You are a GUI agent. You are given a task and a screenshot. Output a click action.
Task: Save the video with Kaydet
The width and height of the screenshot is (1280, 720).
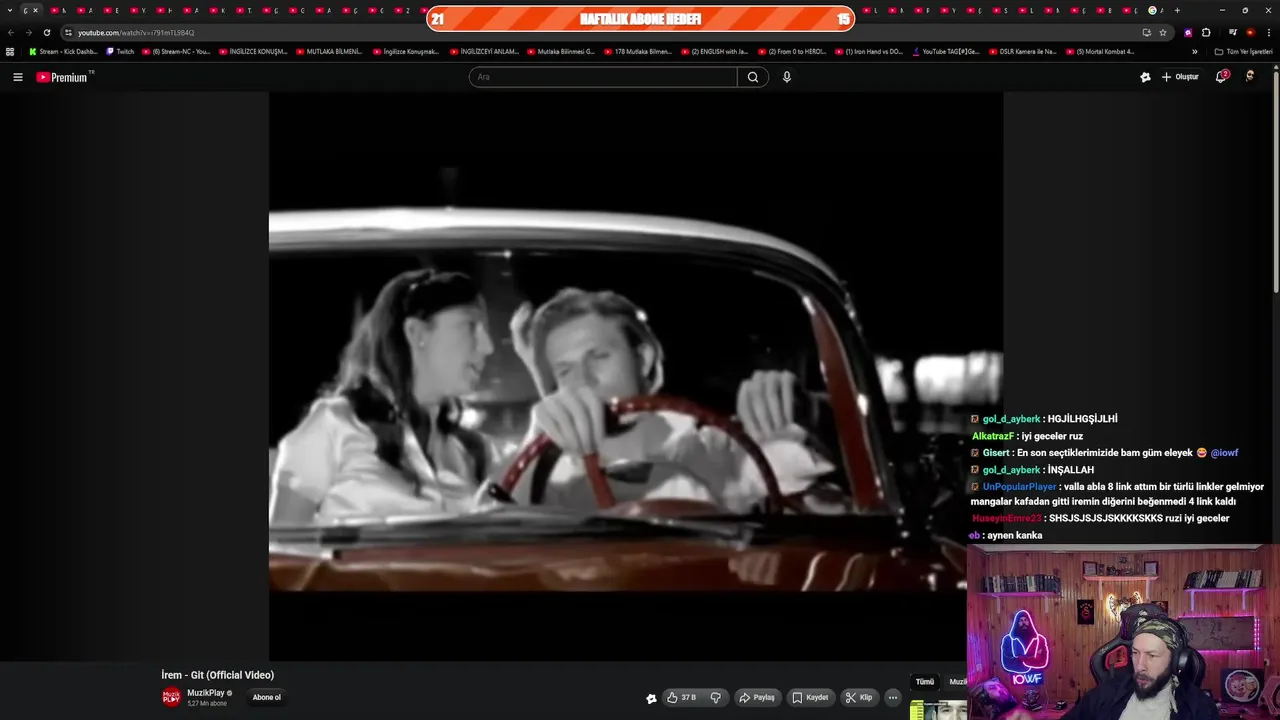click(x=810, y=698)
